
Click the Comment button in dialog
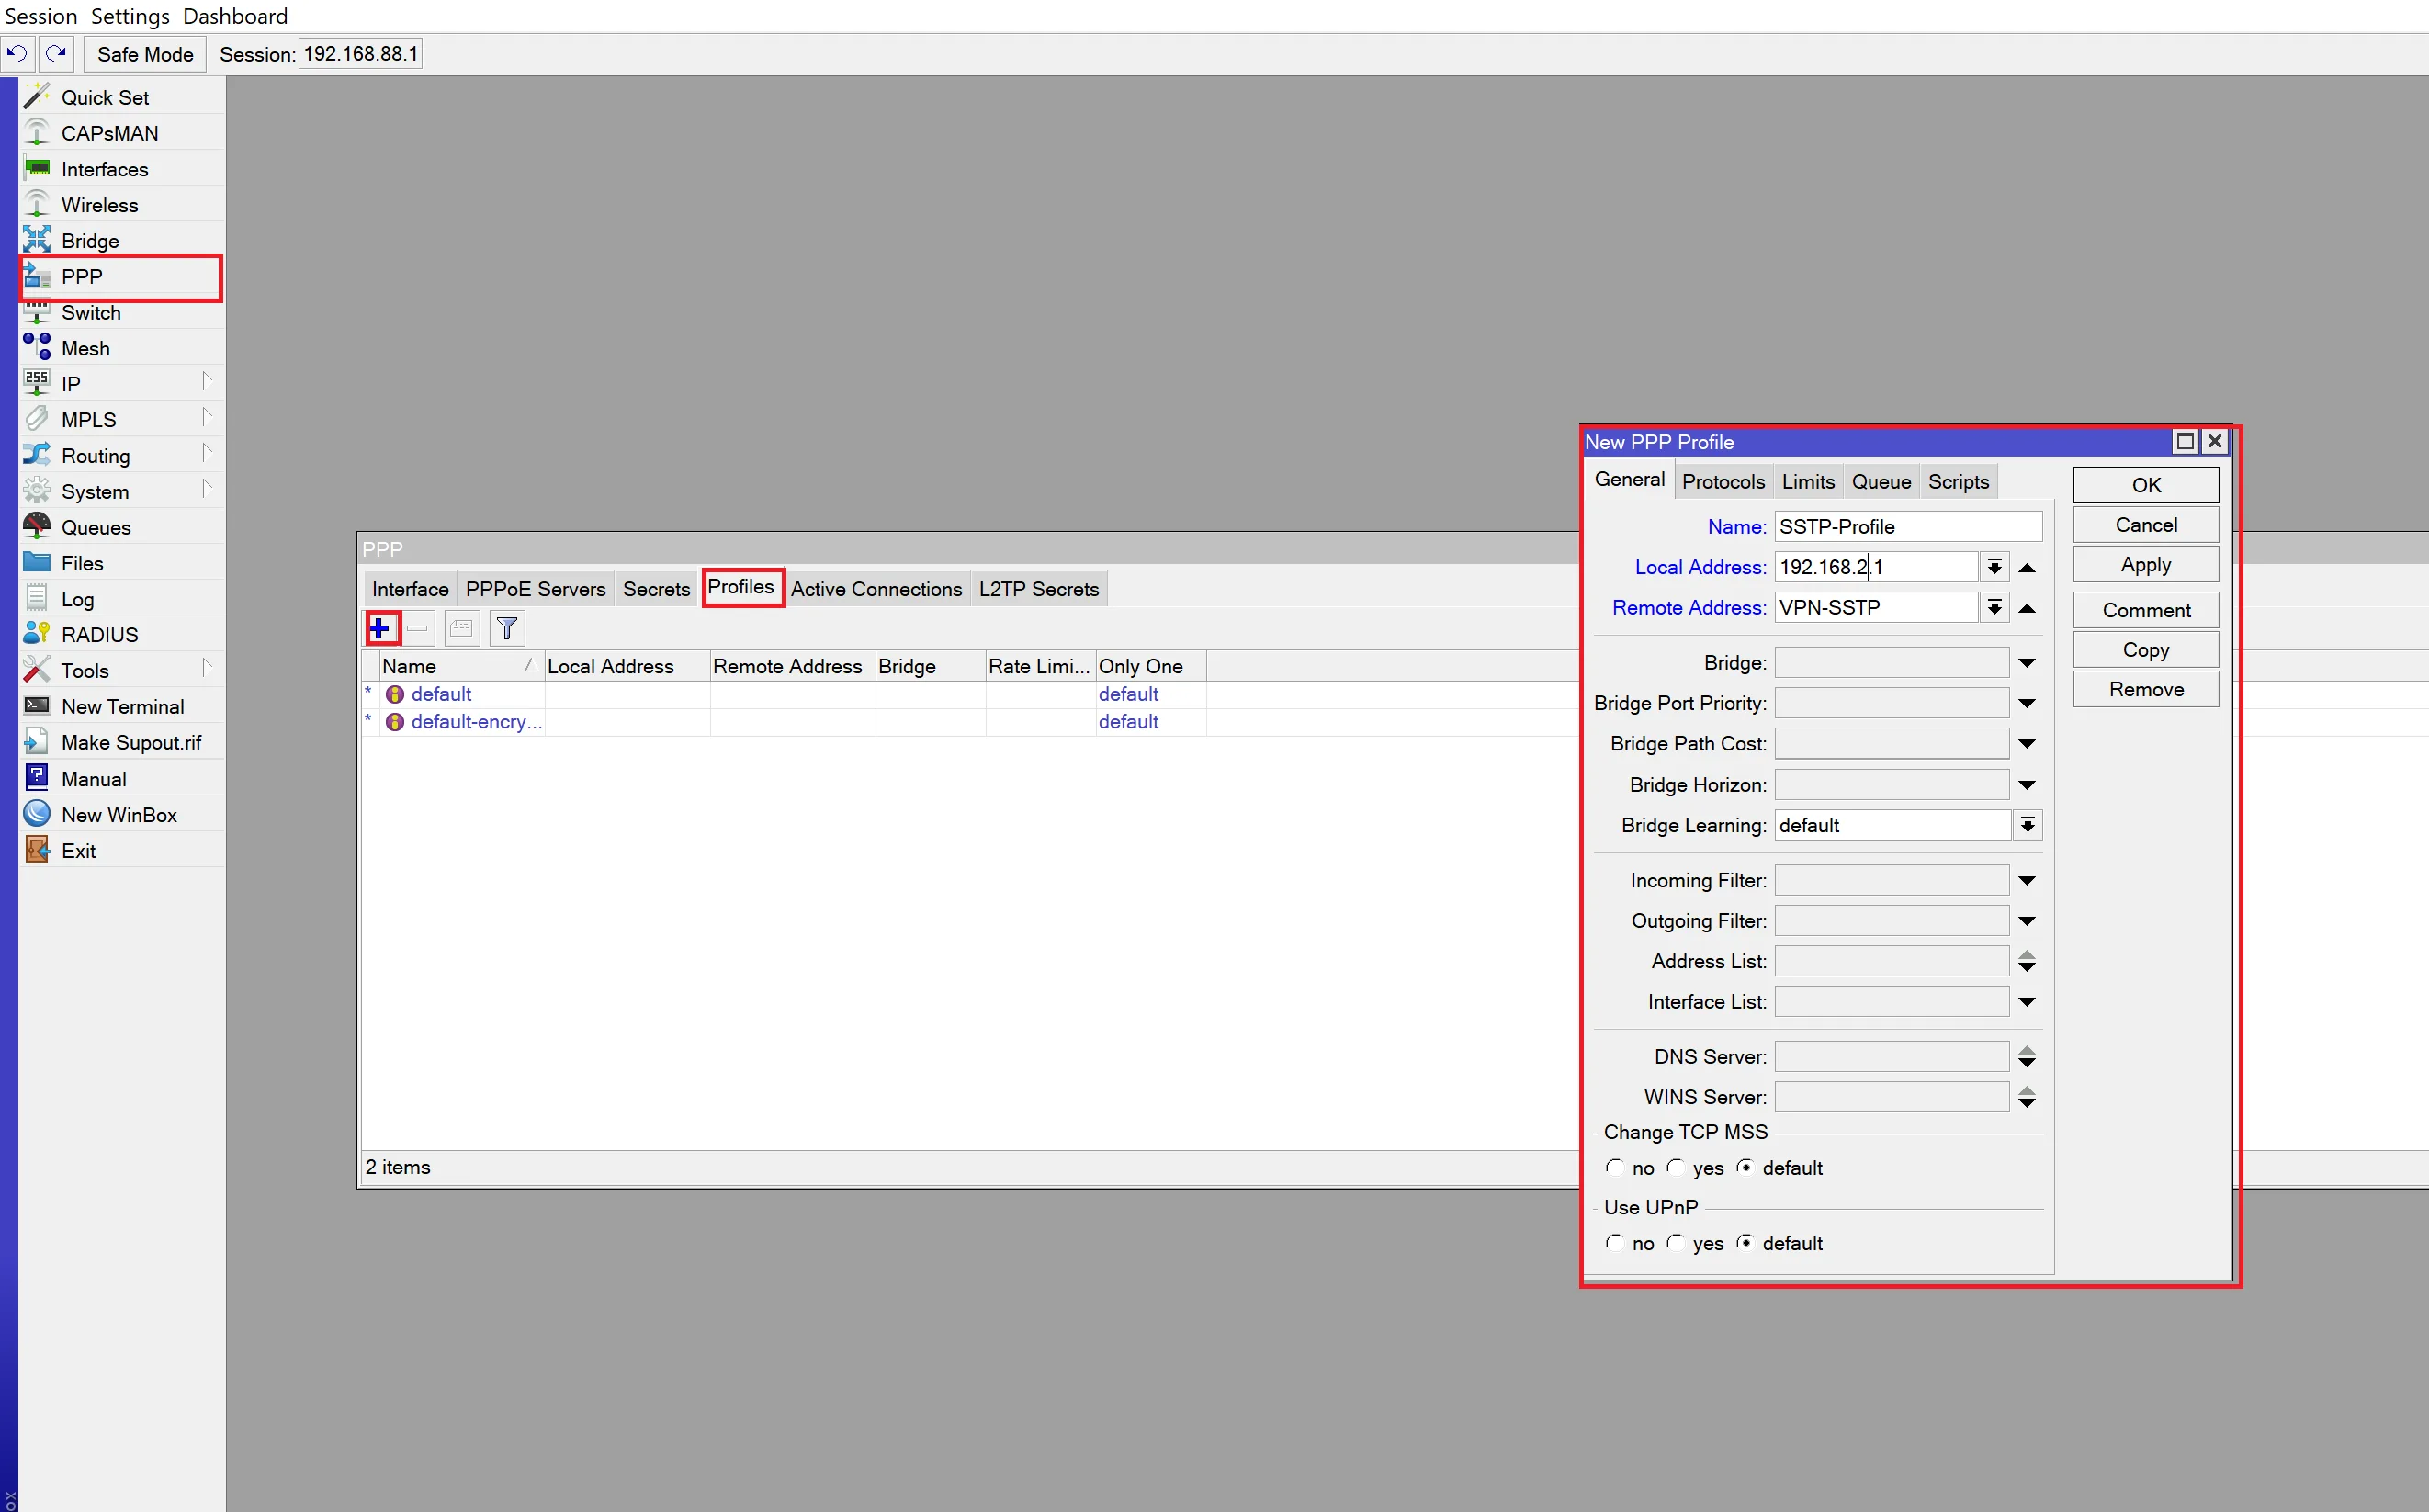tap(2146, 610)
